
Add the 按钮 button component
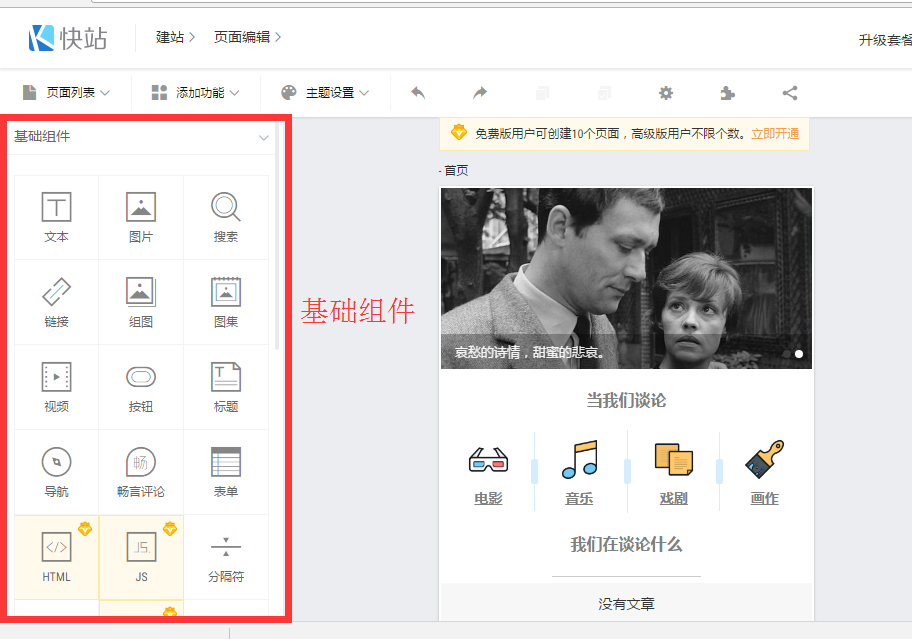pos(141,388)
